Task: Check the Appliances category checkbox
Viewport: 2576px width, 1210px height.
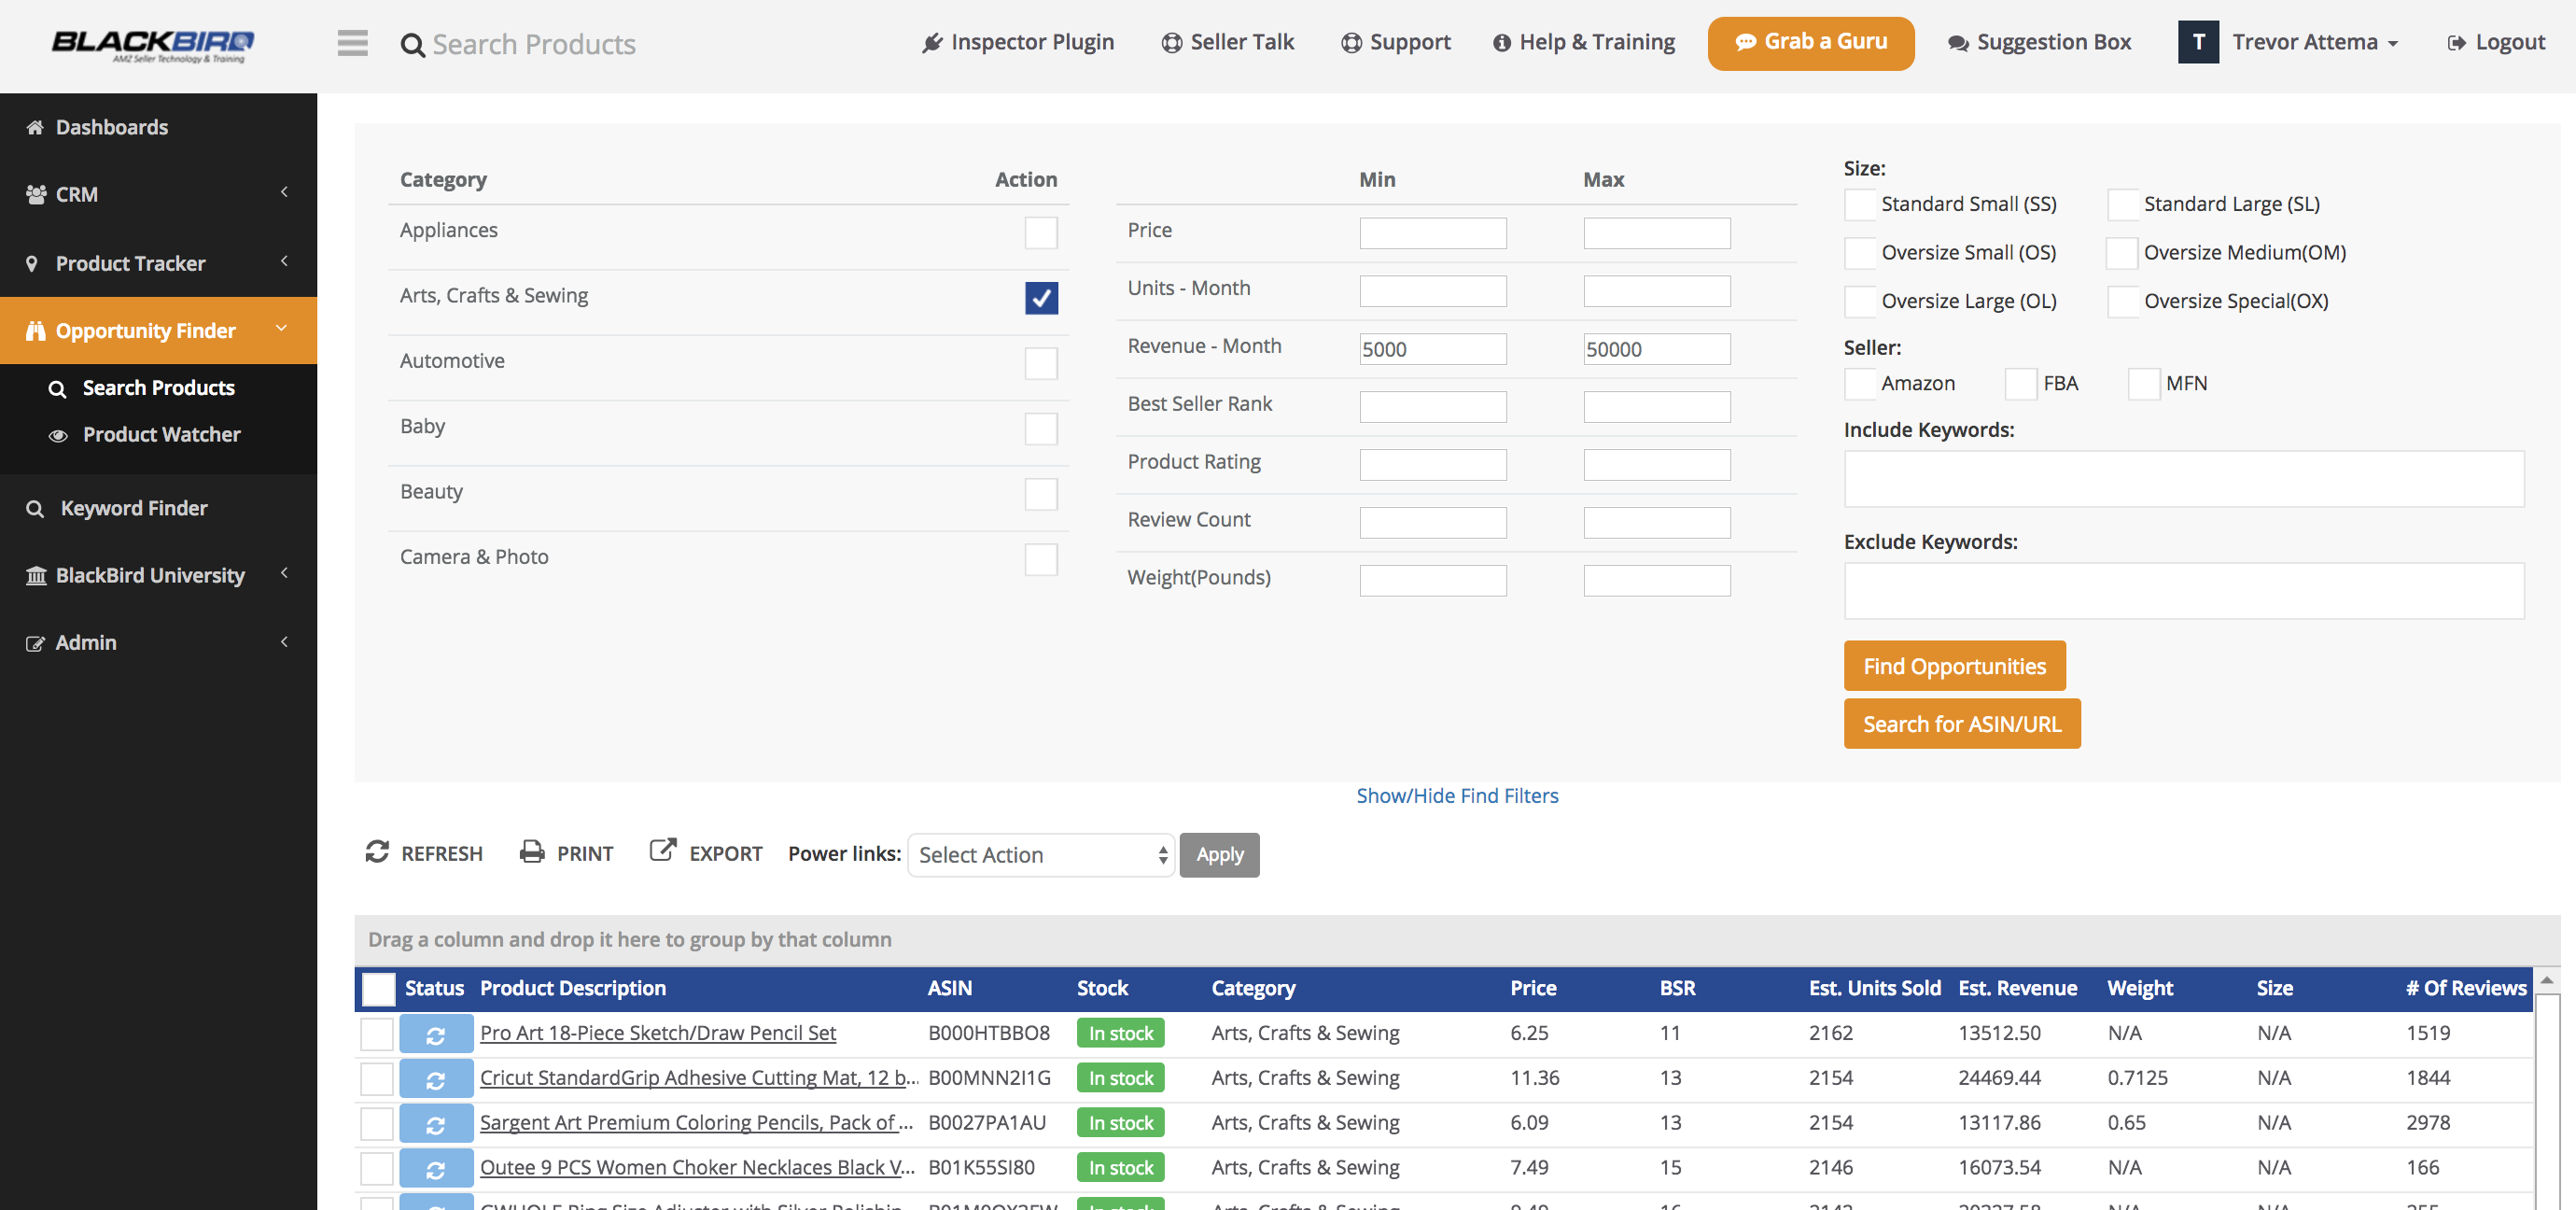Action: (x=1041, y=233)
